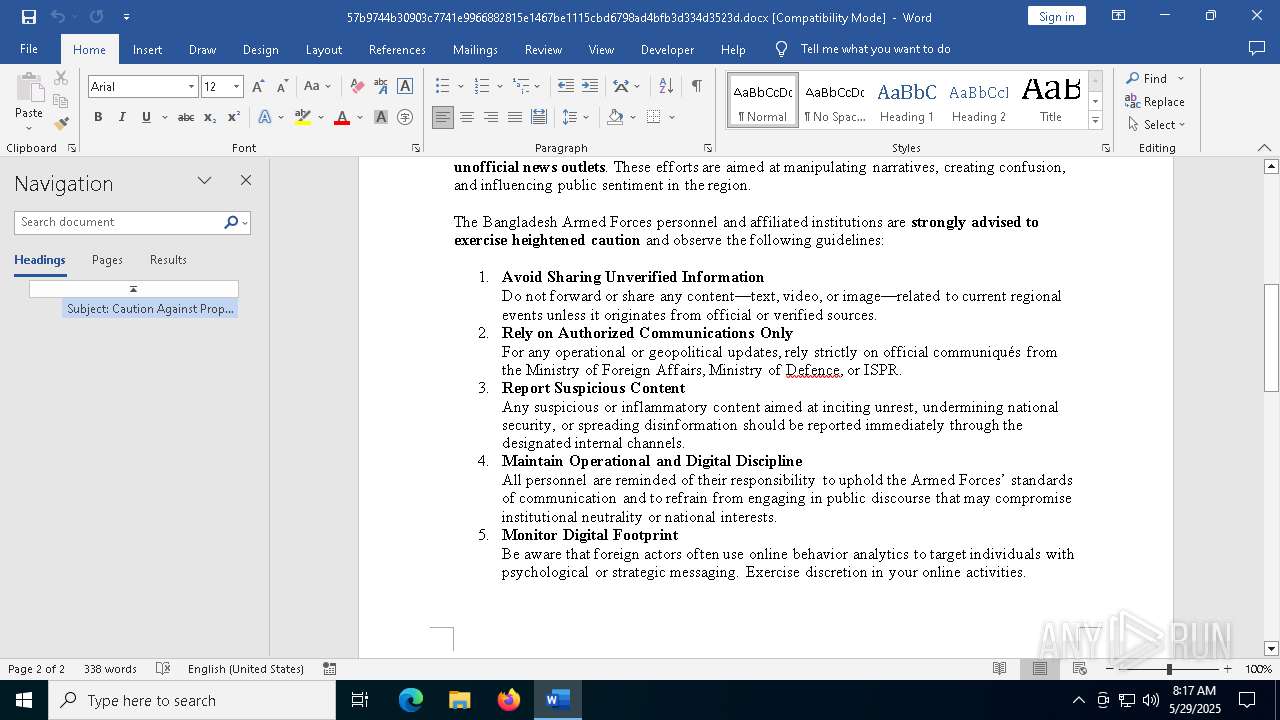Switch to Read Mode view
Screen dimensions: 1280x720
pos(1000,669)
